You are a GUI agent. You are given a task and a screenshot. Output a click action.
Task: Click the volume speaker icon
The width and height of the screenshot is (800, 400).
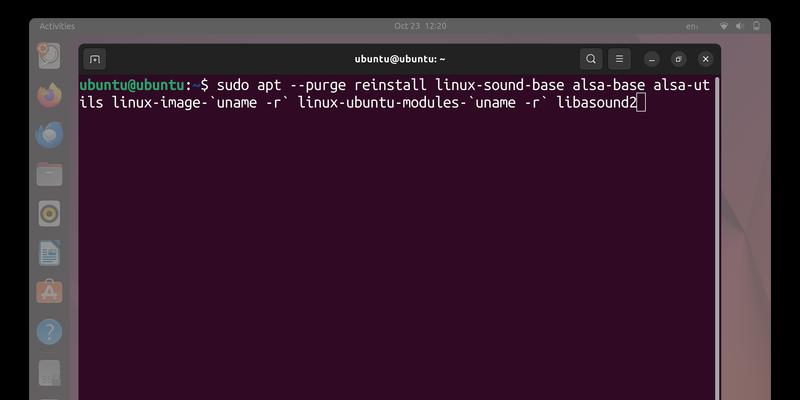tap(740, 26)
